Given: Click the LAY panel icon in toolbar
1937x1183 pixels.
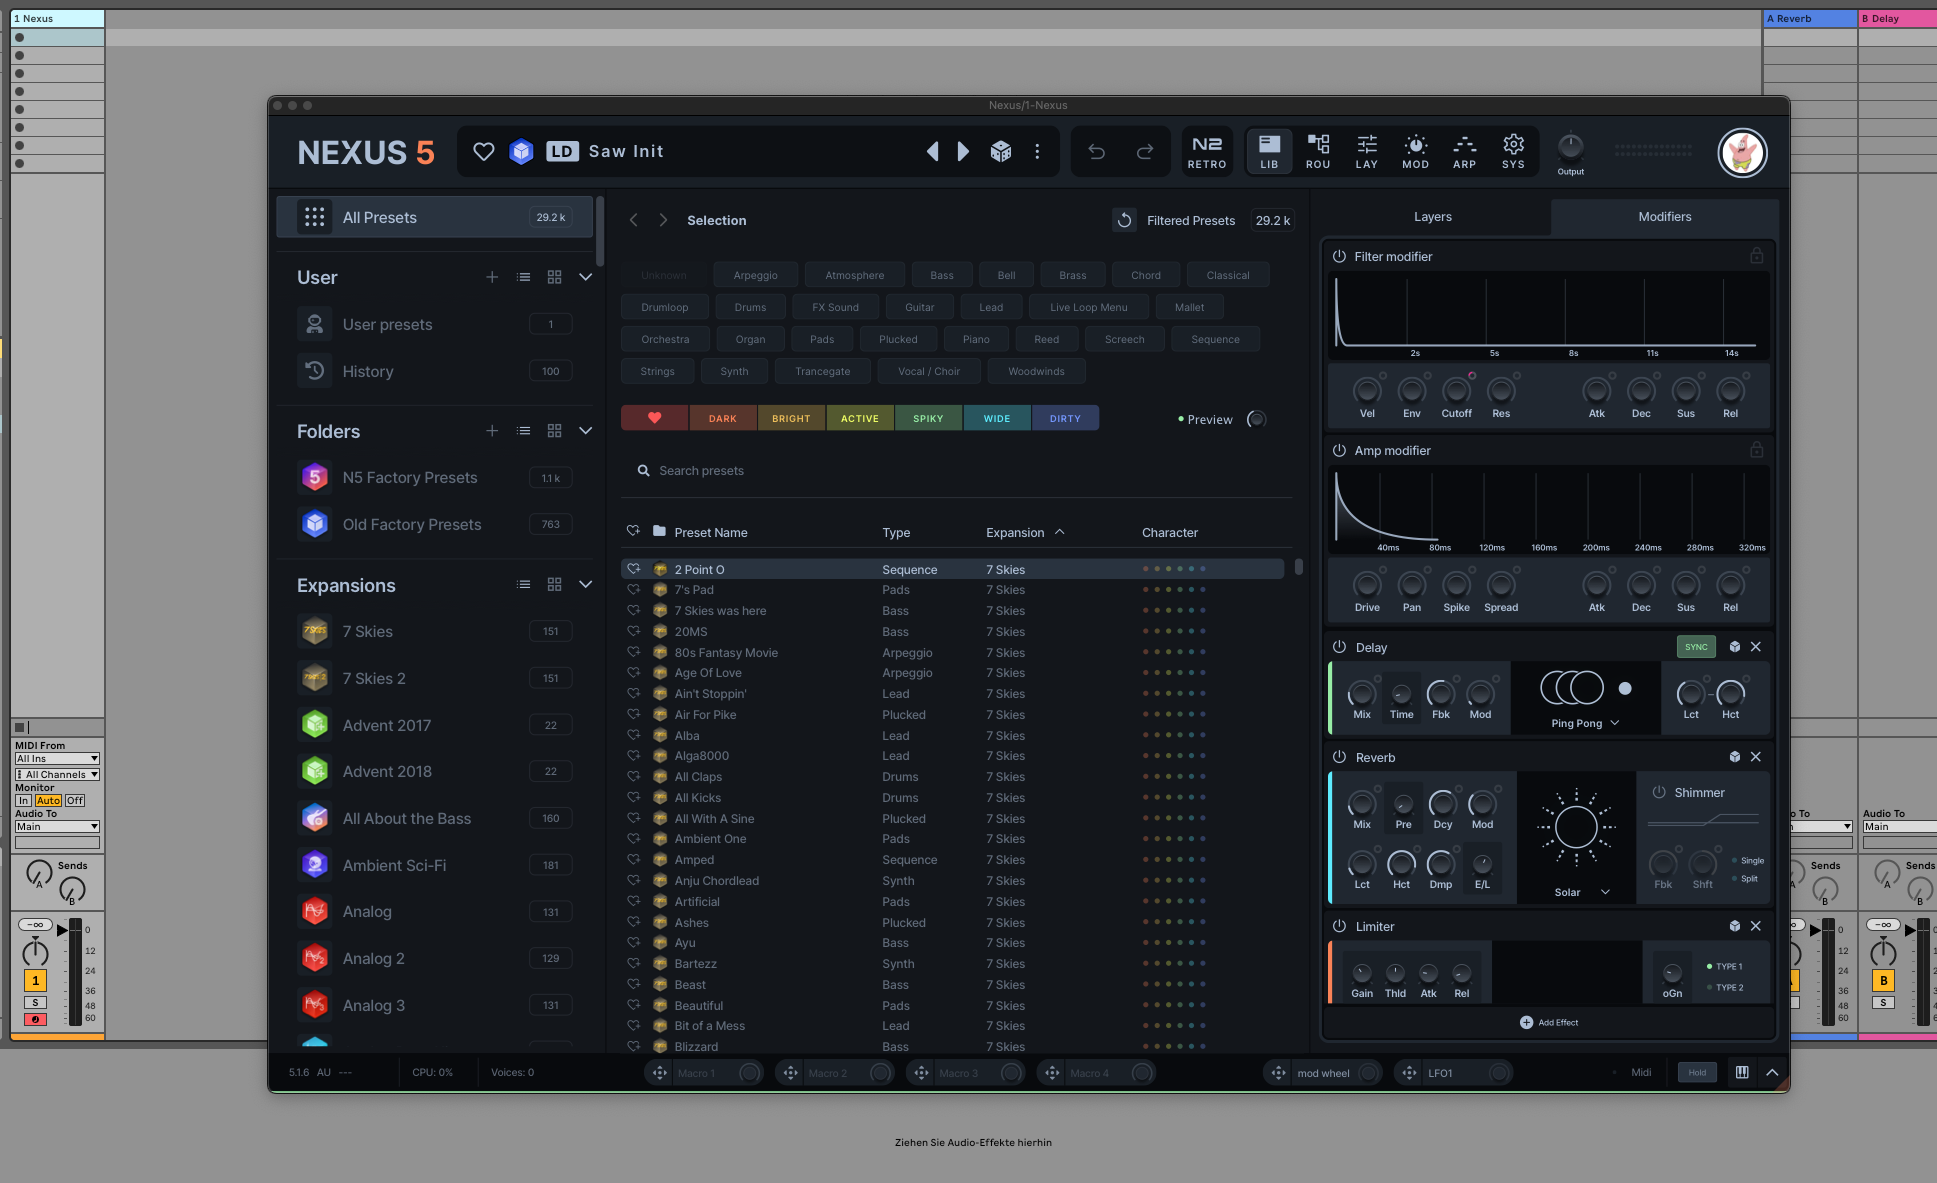Looking at the screenshot, I should 1366,152.
